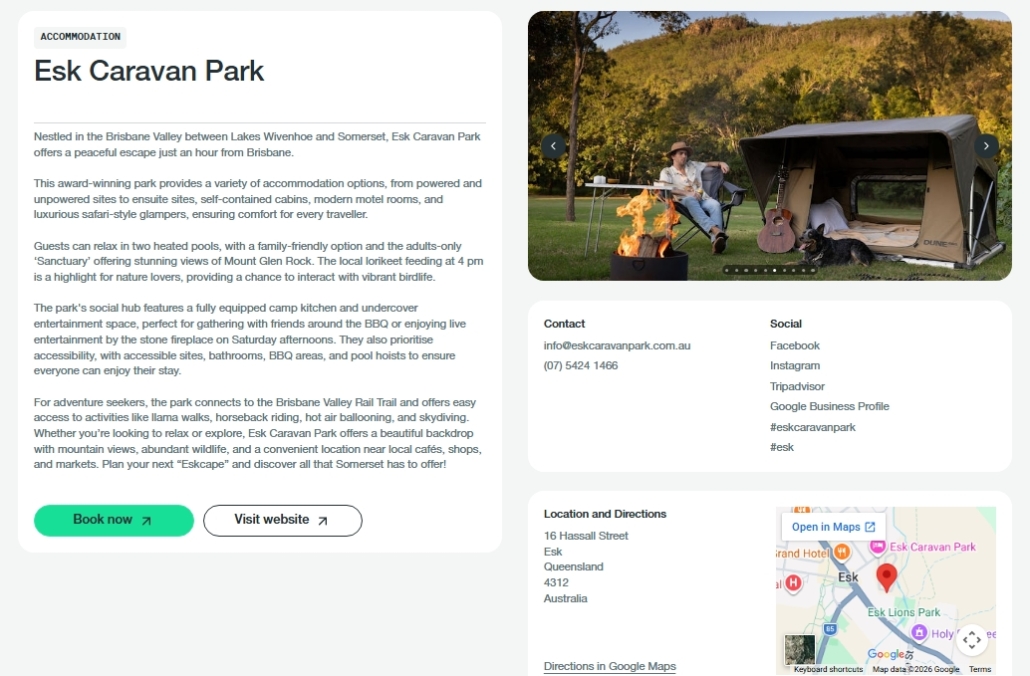Follow the Directions in Google Maps link
1030x676 pixels.
610,666
